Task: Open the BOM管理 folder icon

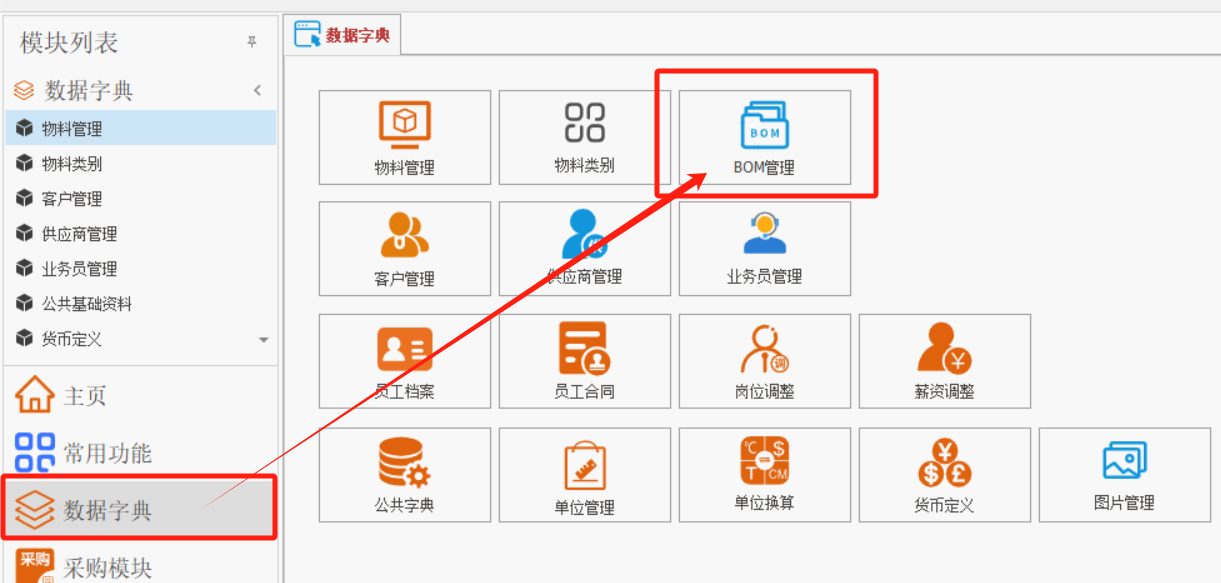Action: [x=764, y=125]
